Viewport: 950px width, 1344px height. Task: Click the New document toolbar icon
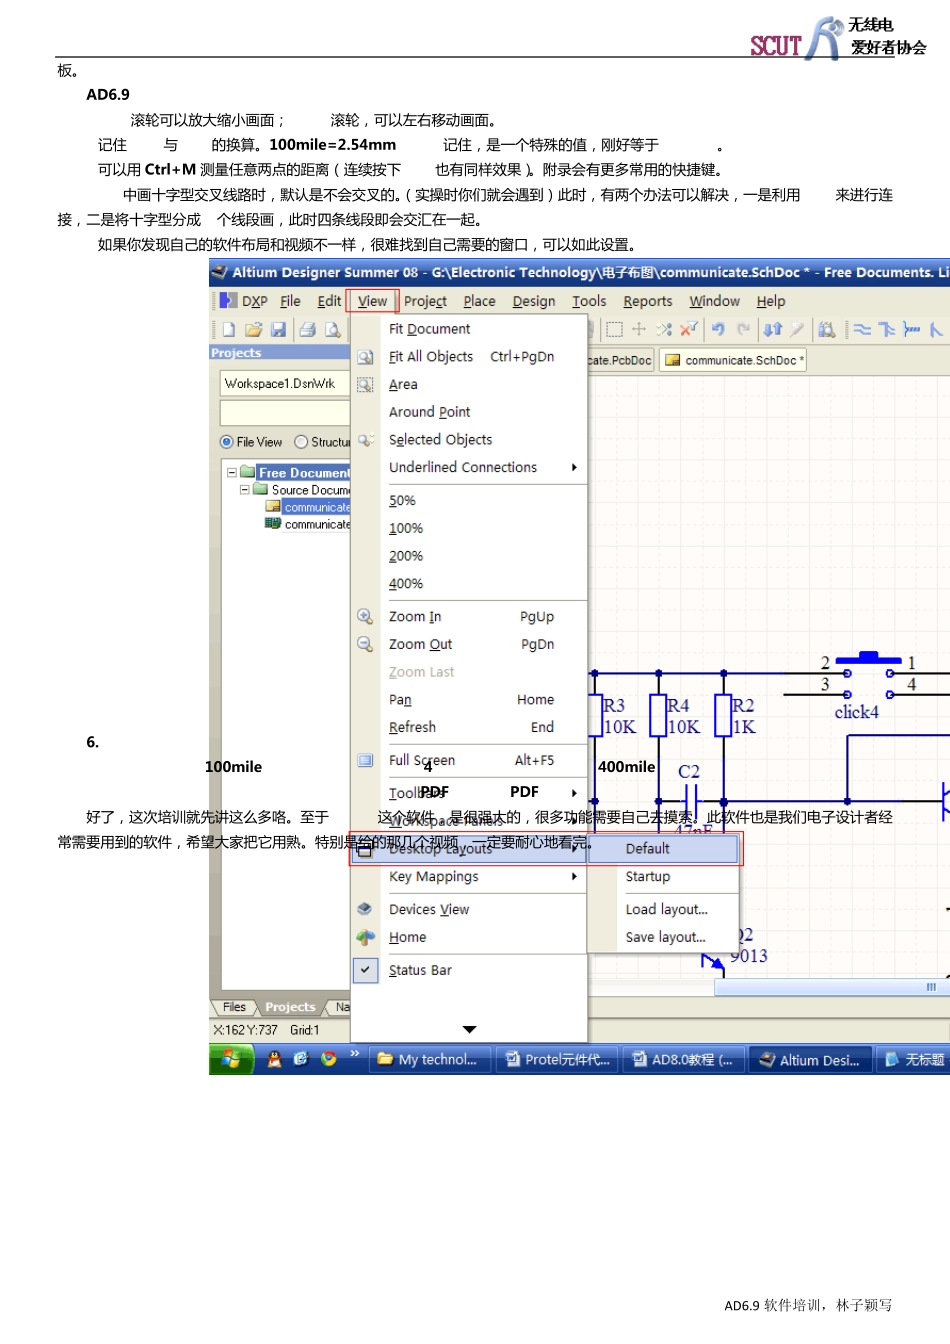[229, 329]
